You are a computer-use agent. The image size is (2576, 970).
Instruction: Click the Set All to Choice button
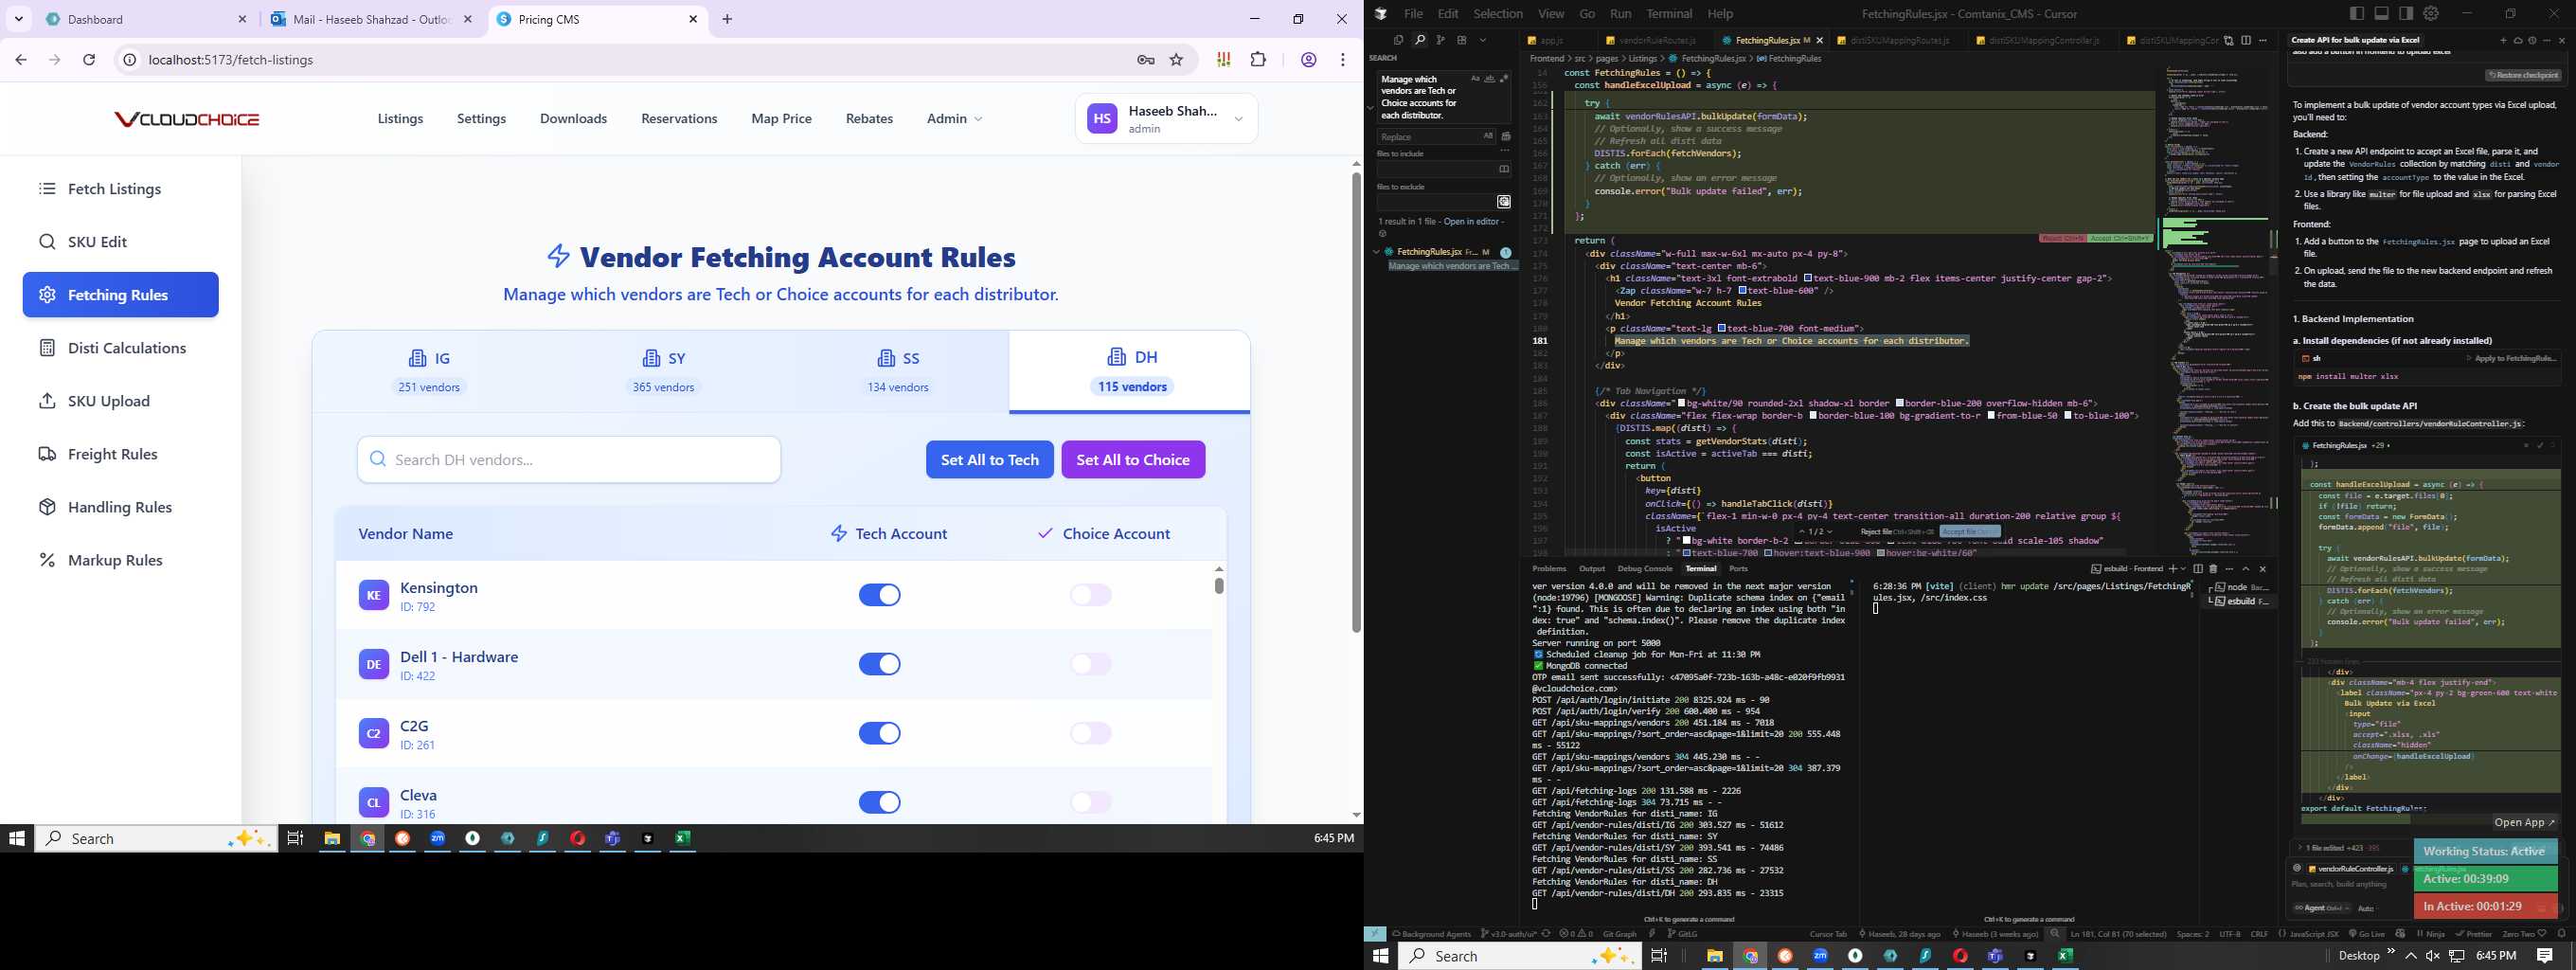click(x=1133, y=460)
